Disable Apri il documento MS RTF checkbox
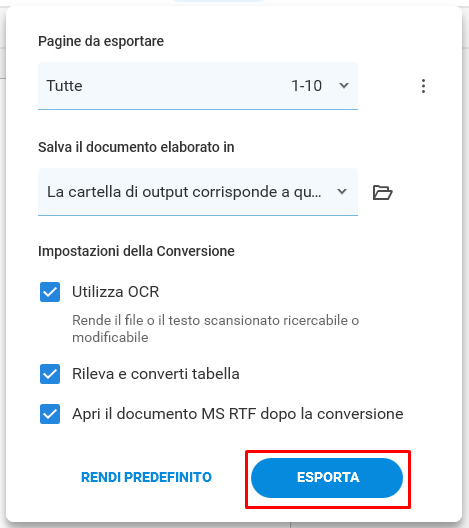The height and width of the screenshot is (528, 469). [x=50, y=414]
